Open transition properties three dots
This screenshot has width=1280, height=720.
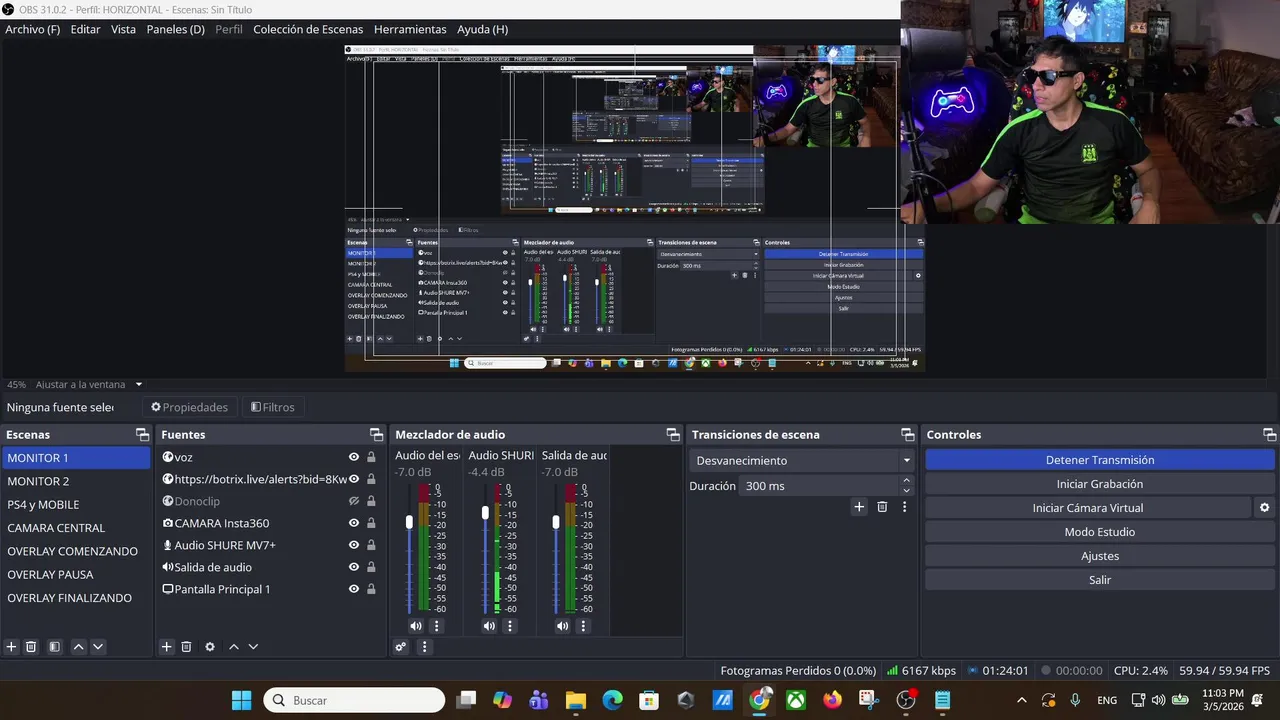pos(905,507)
